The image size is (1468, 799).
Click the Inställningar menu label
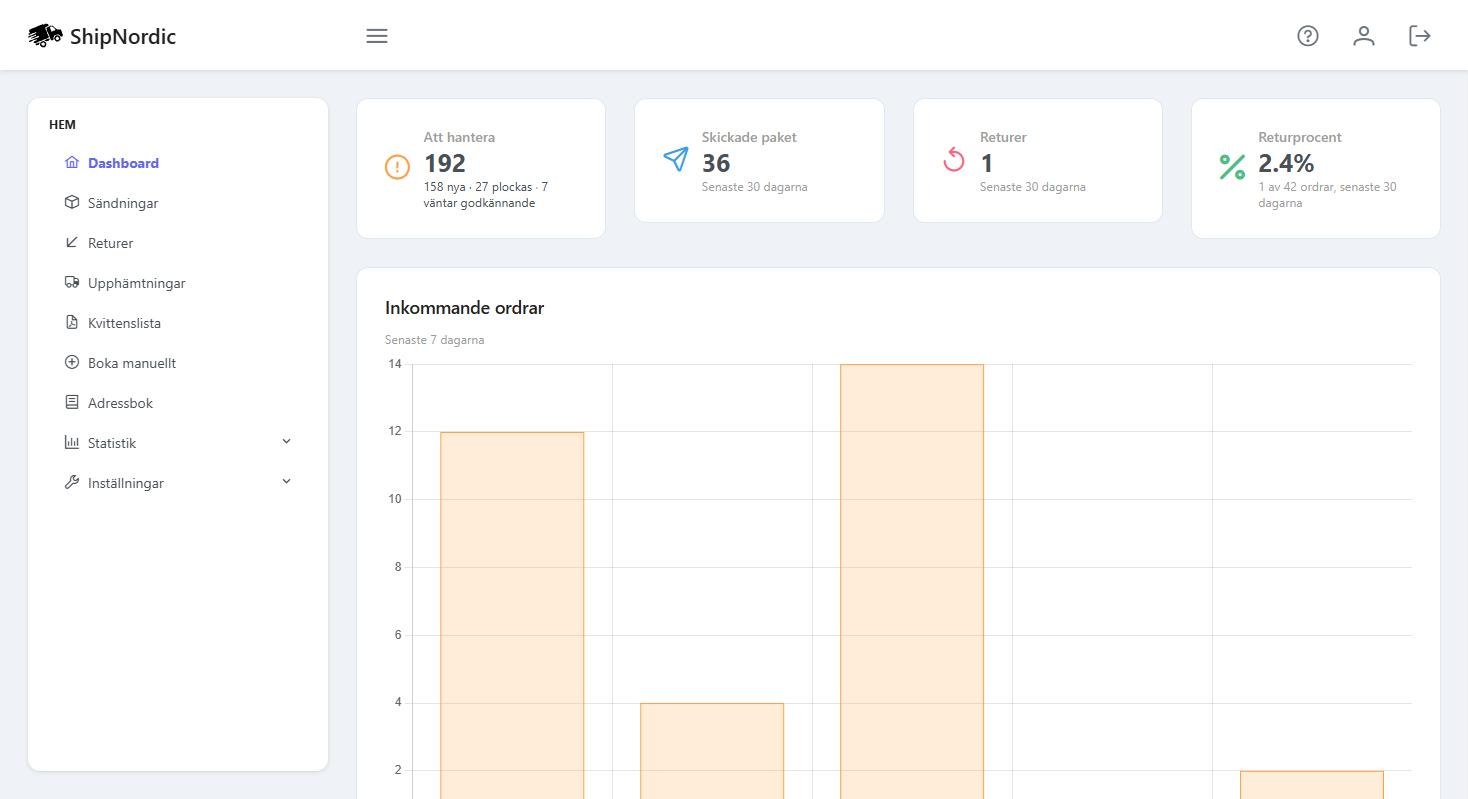tap(126, 483)
